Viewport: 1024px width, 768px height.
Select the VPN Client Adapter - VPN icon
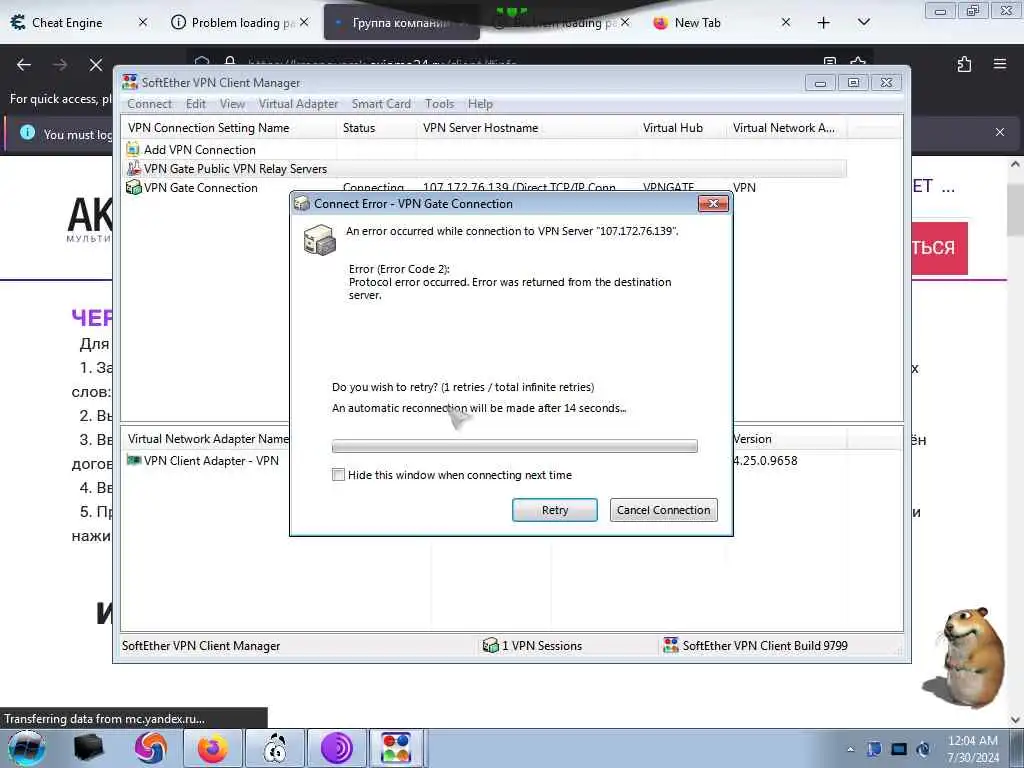click(134, 460)
